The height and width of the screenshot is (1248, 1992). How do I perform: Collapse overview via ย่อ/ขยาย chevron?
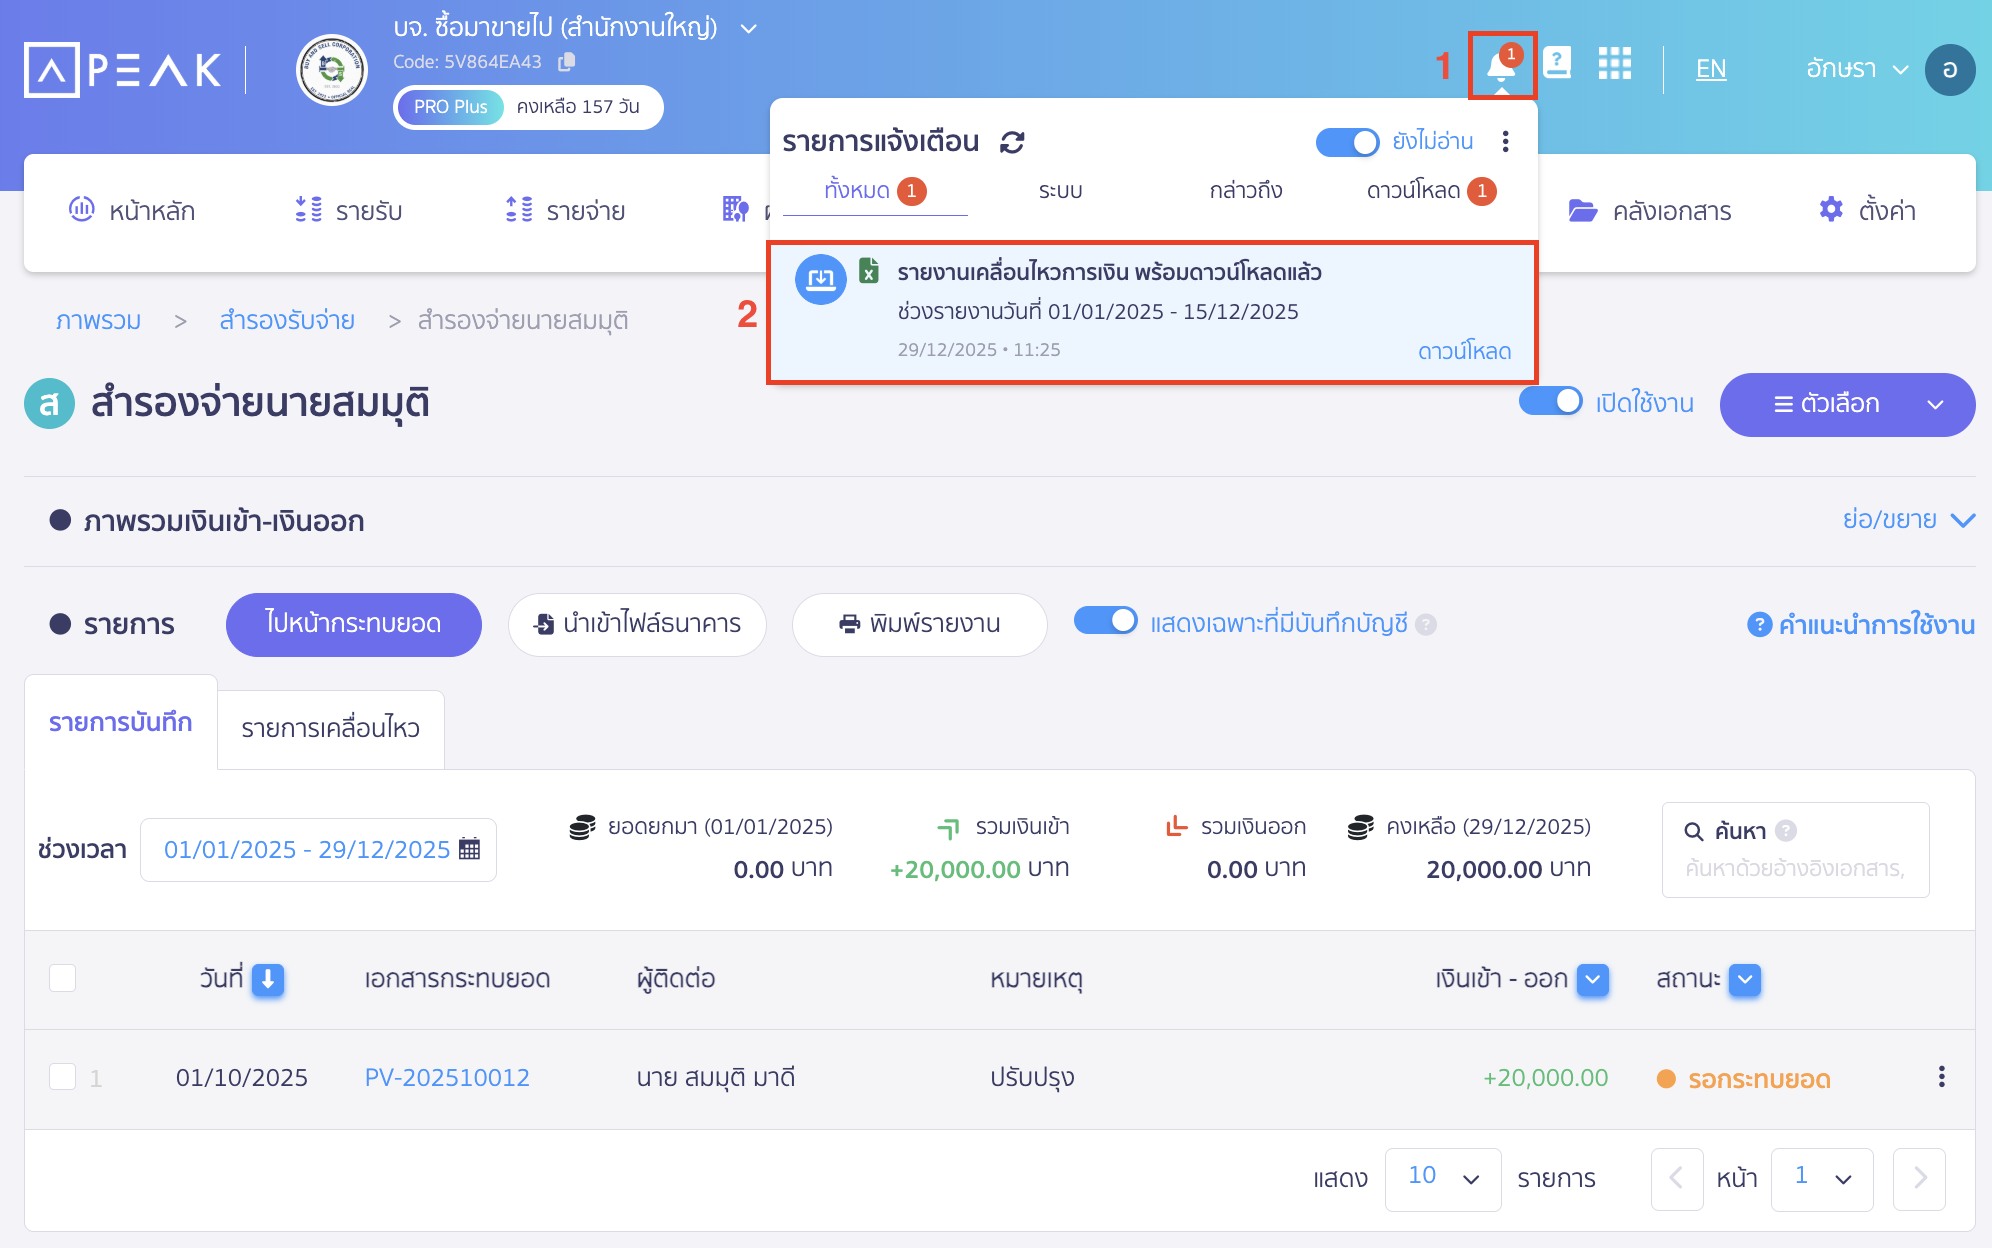coord(1962,520)
